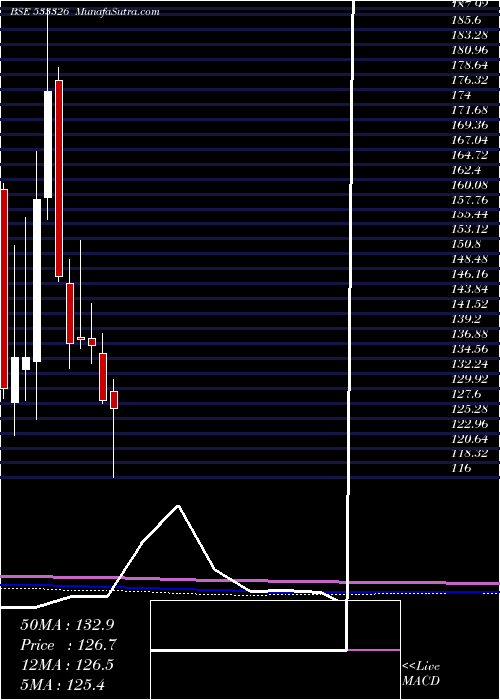Select the 127.6 price label
The height and width of the screenshot is (700, 500).
(x=466, y=394)
